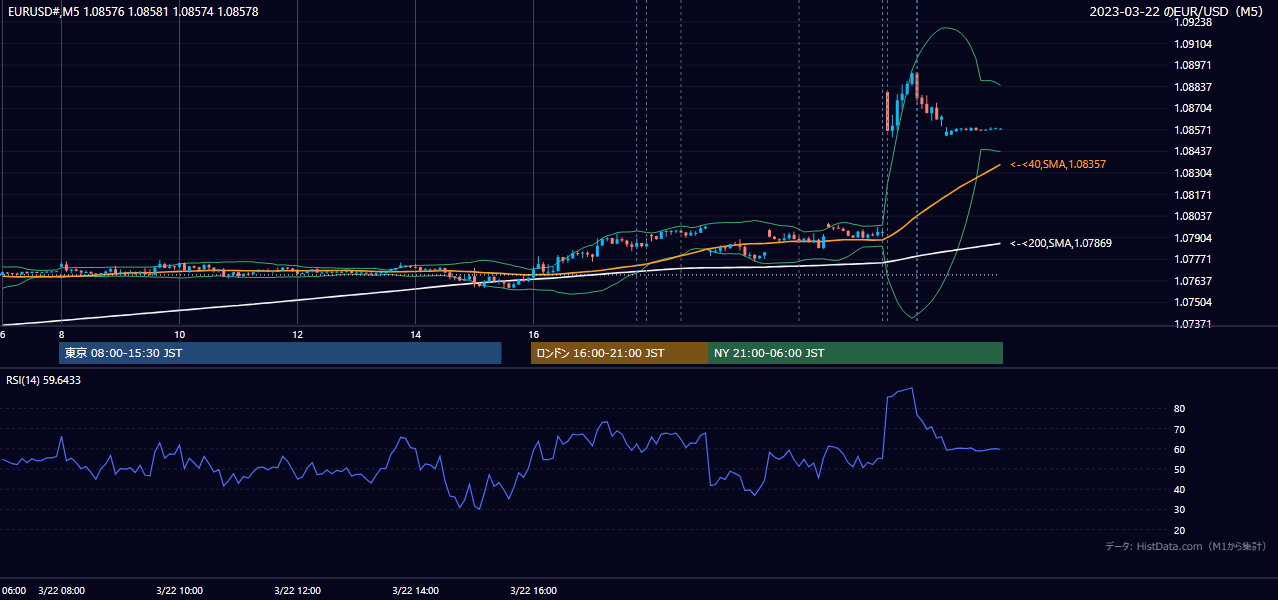Click the 200 SMA label 1.07869
The width and height of the screenshot is (1278, 600).
pyautogui.click(x=1061, y=243)
